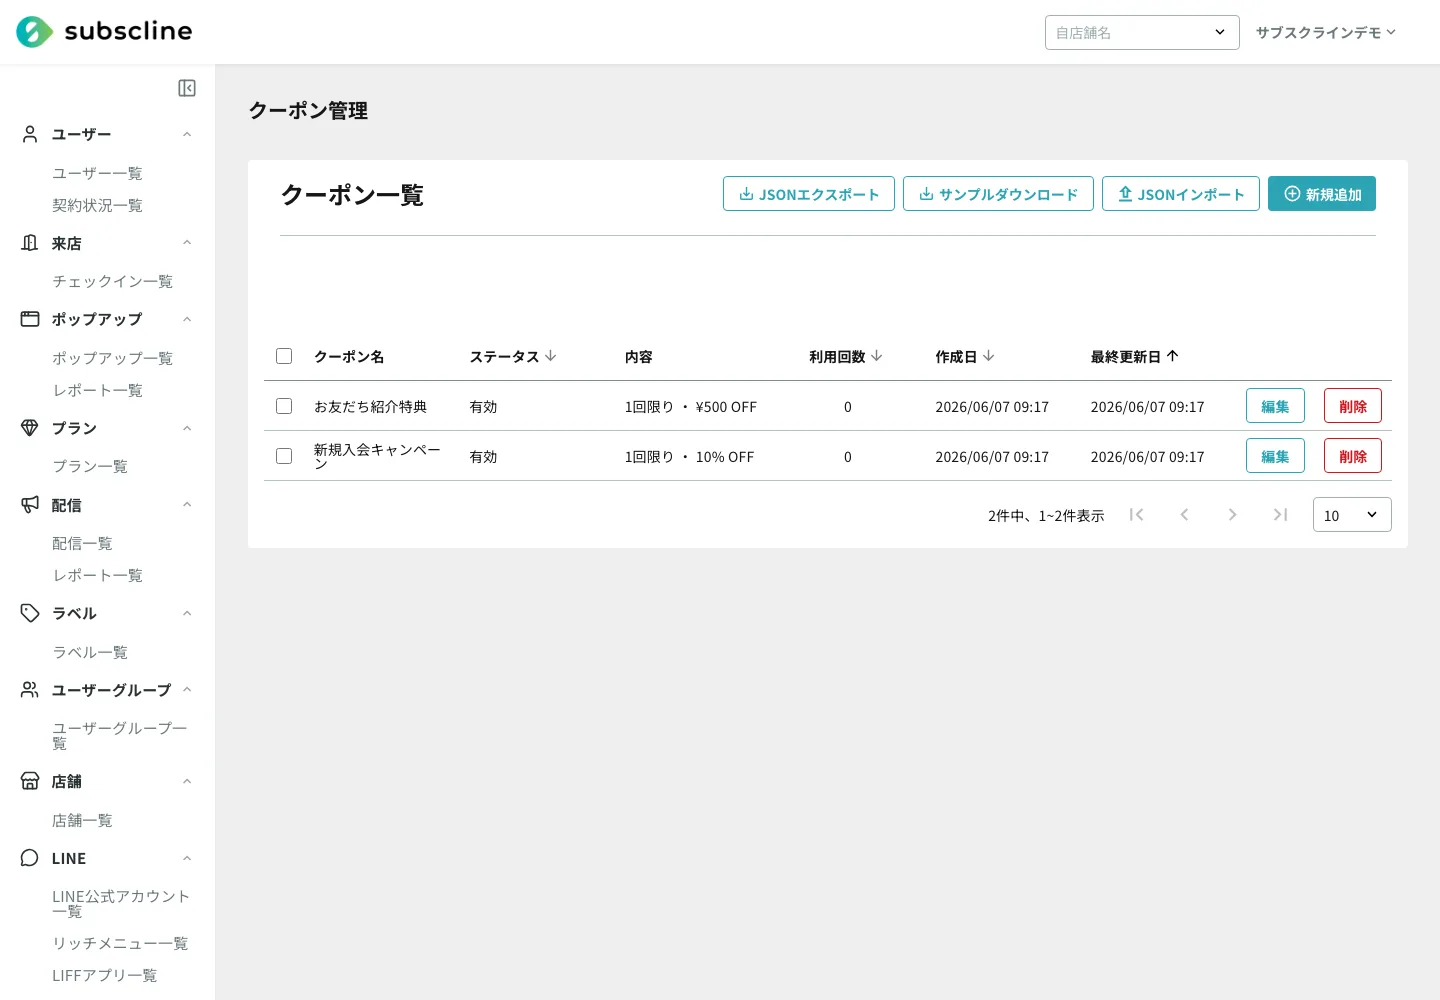Click the user person icon in sidebar

pyautogui.click(x=30, y=134)
